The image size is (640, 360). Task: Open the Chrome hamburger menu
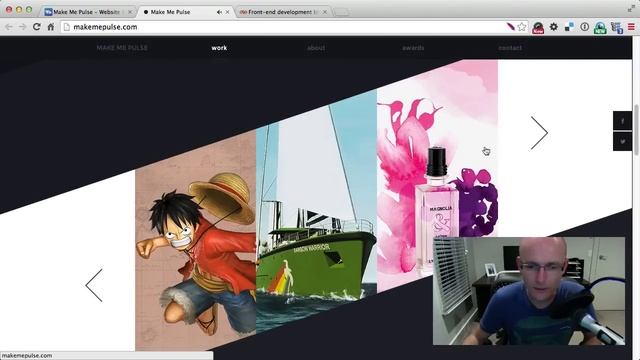tap(631, 27)
